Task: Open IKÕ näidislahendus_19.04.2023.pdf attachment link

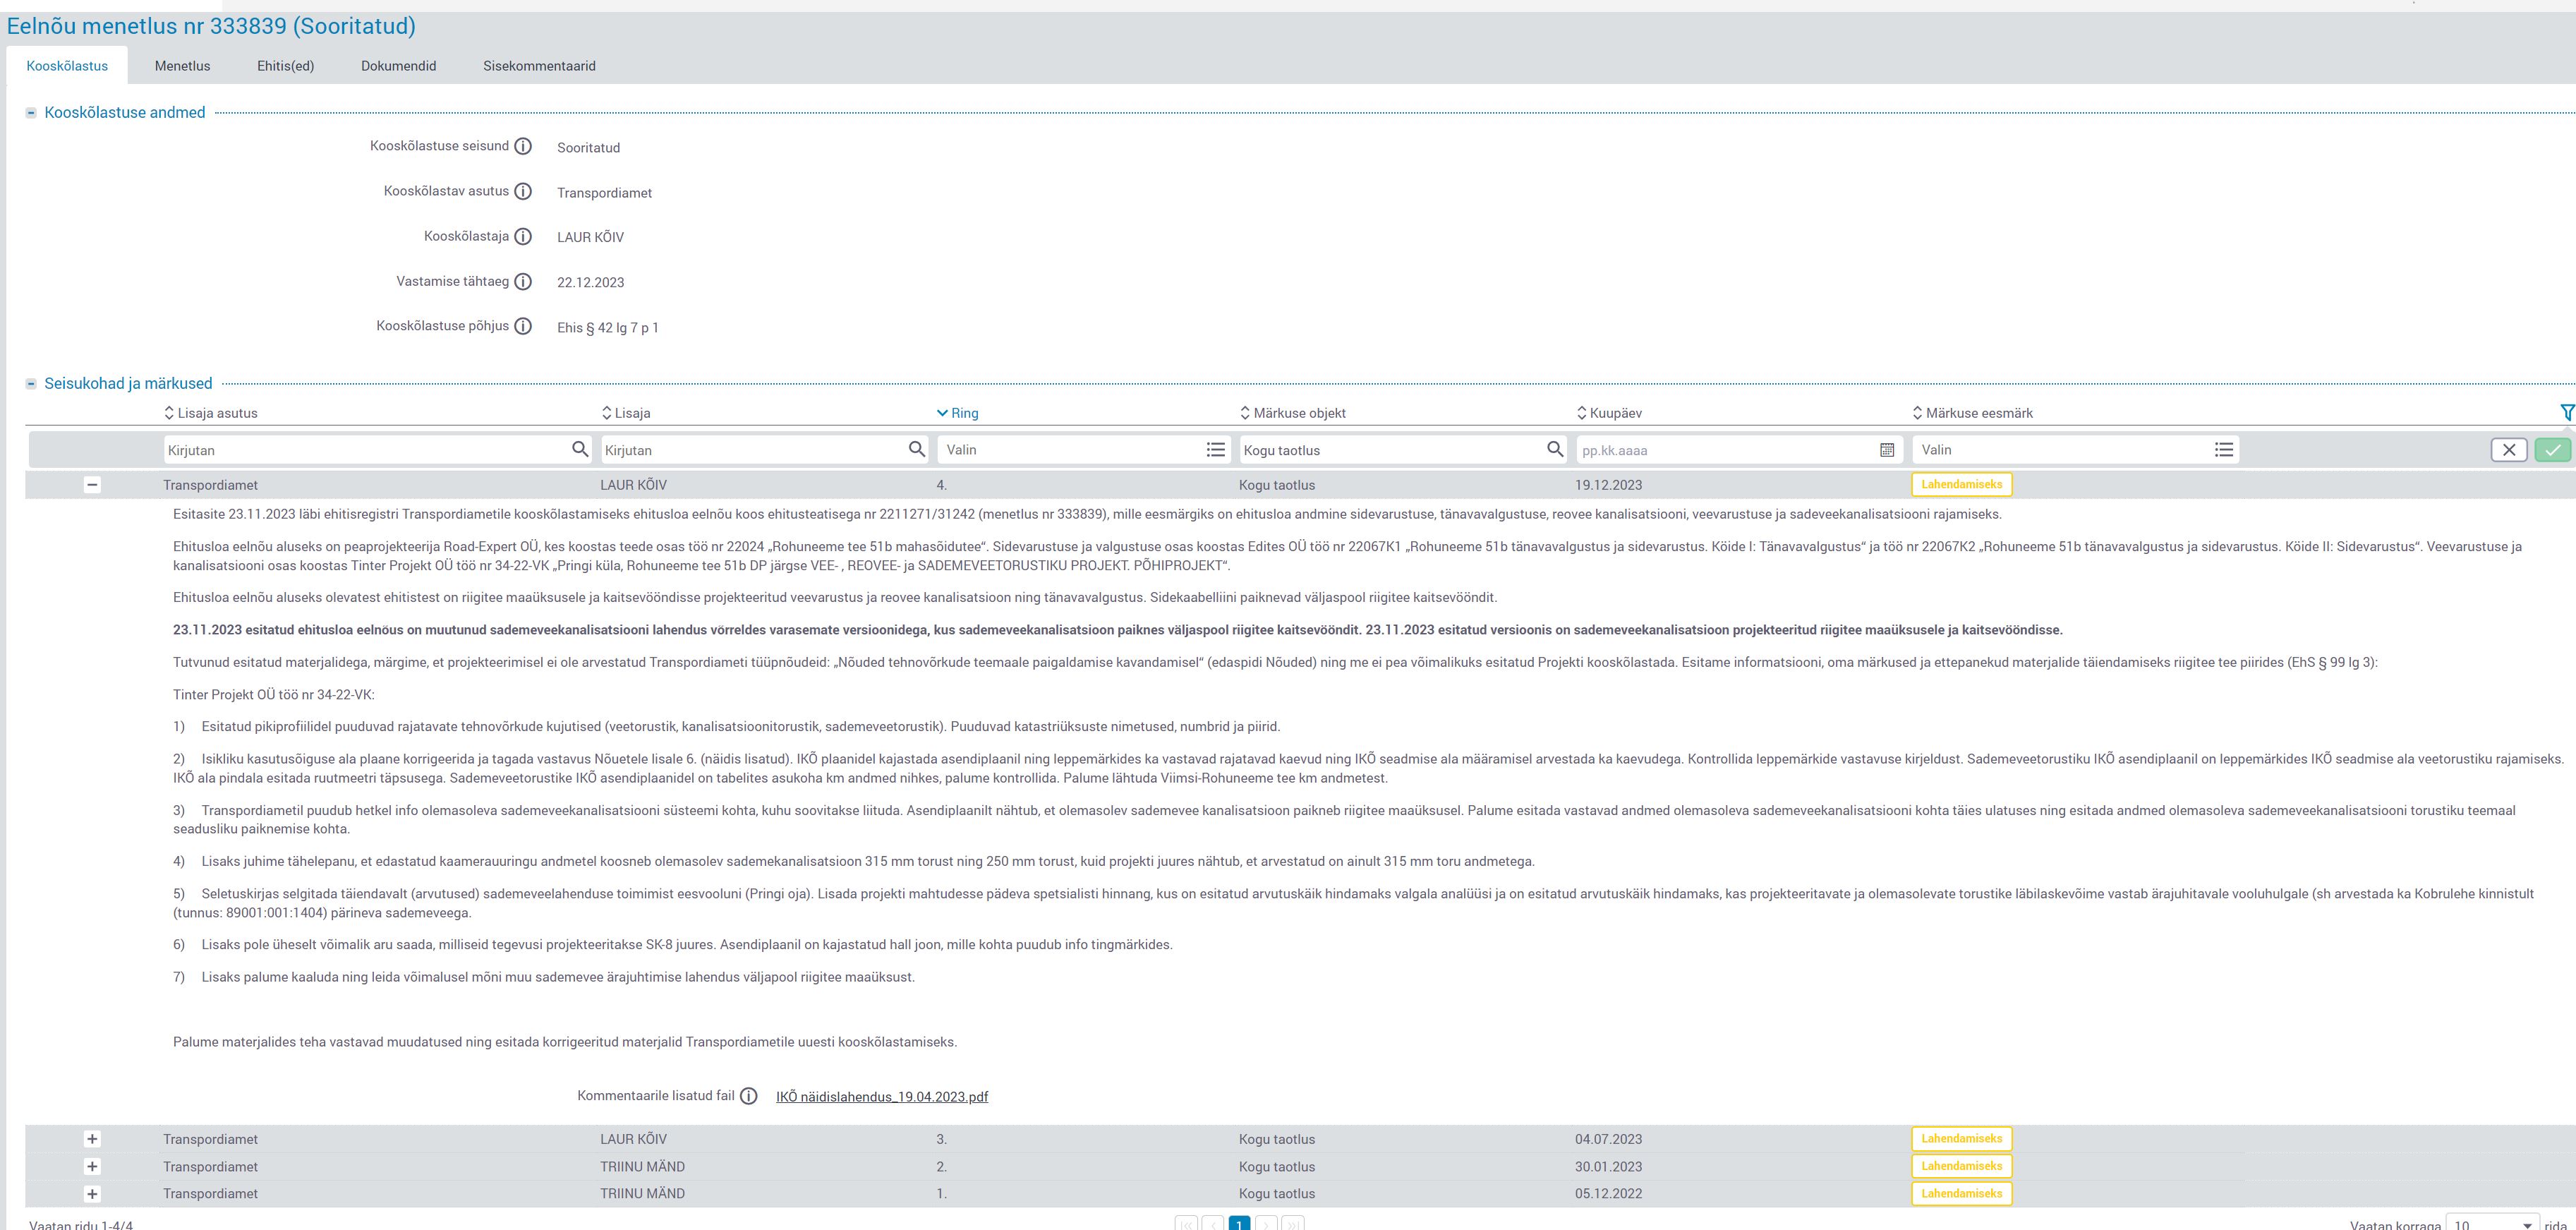Action: (882, 1097)
